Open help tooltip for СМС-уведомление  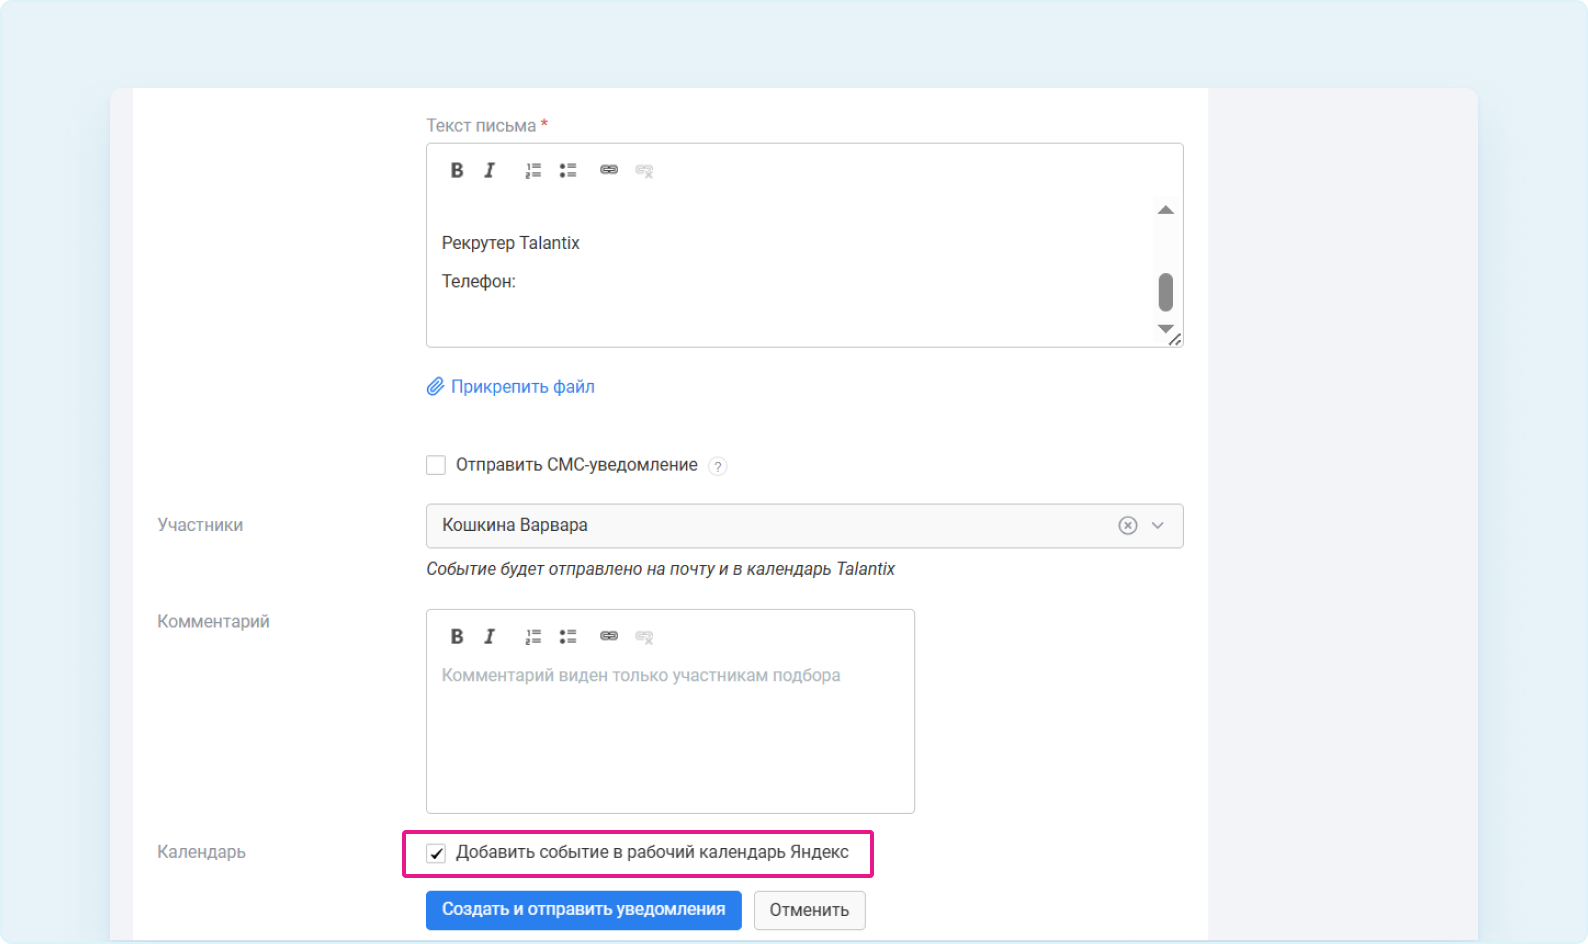point(717,466)
